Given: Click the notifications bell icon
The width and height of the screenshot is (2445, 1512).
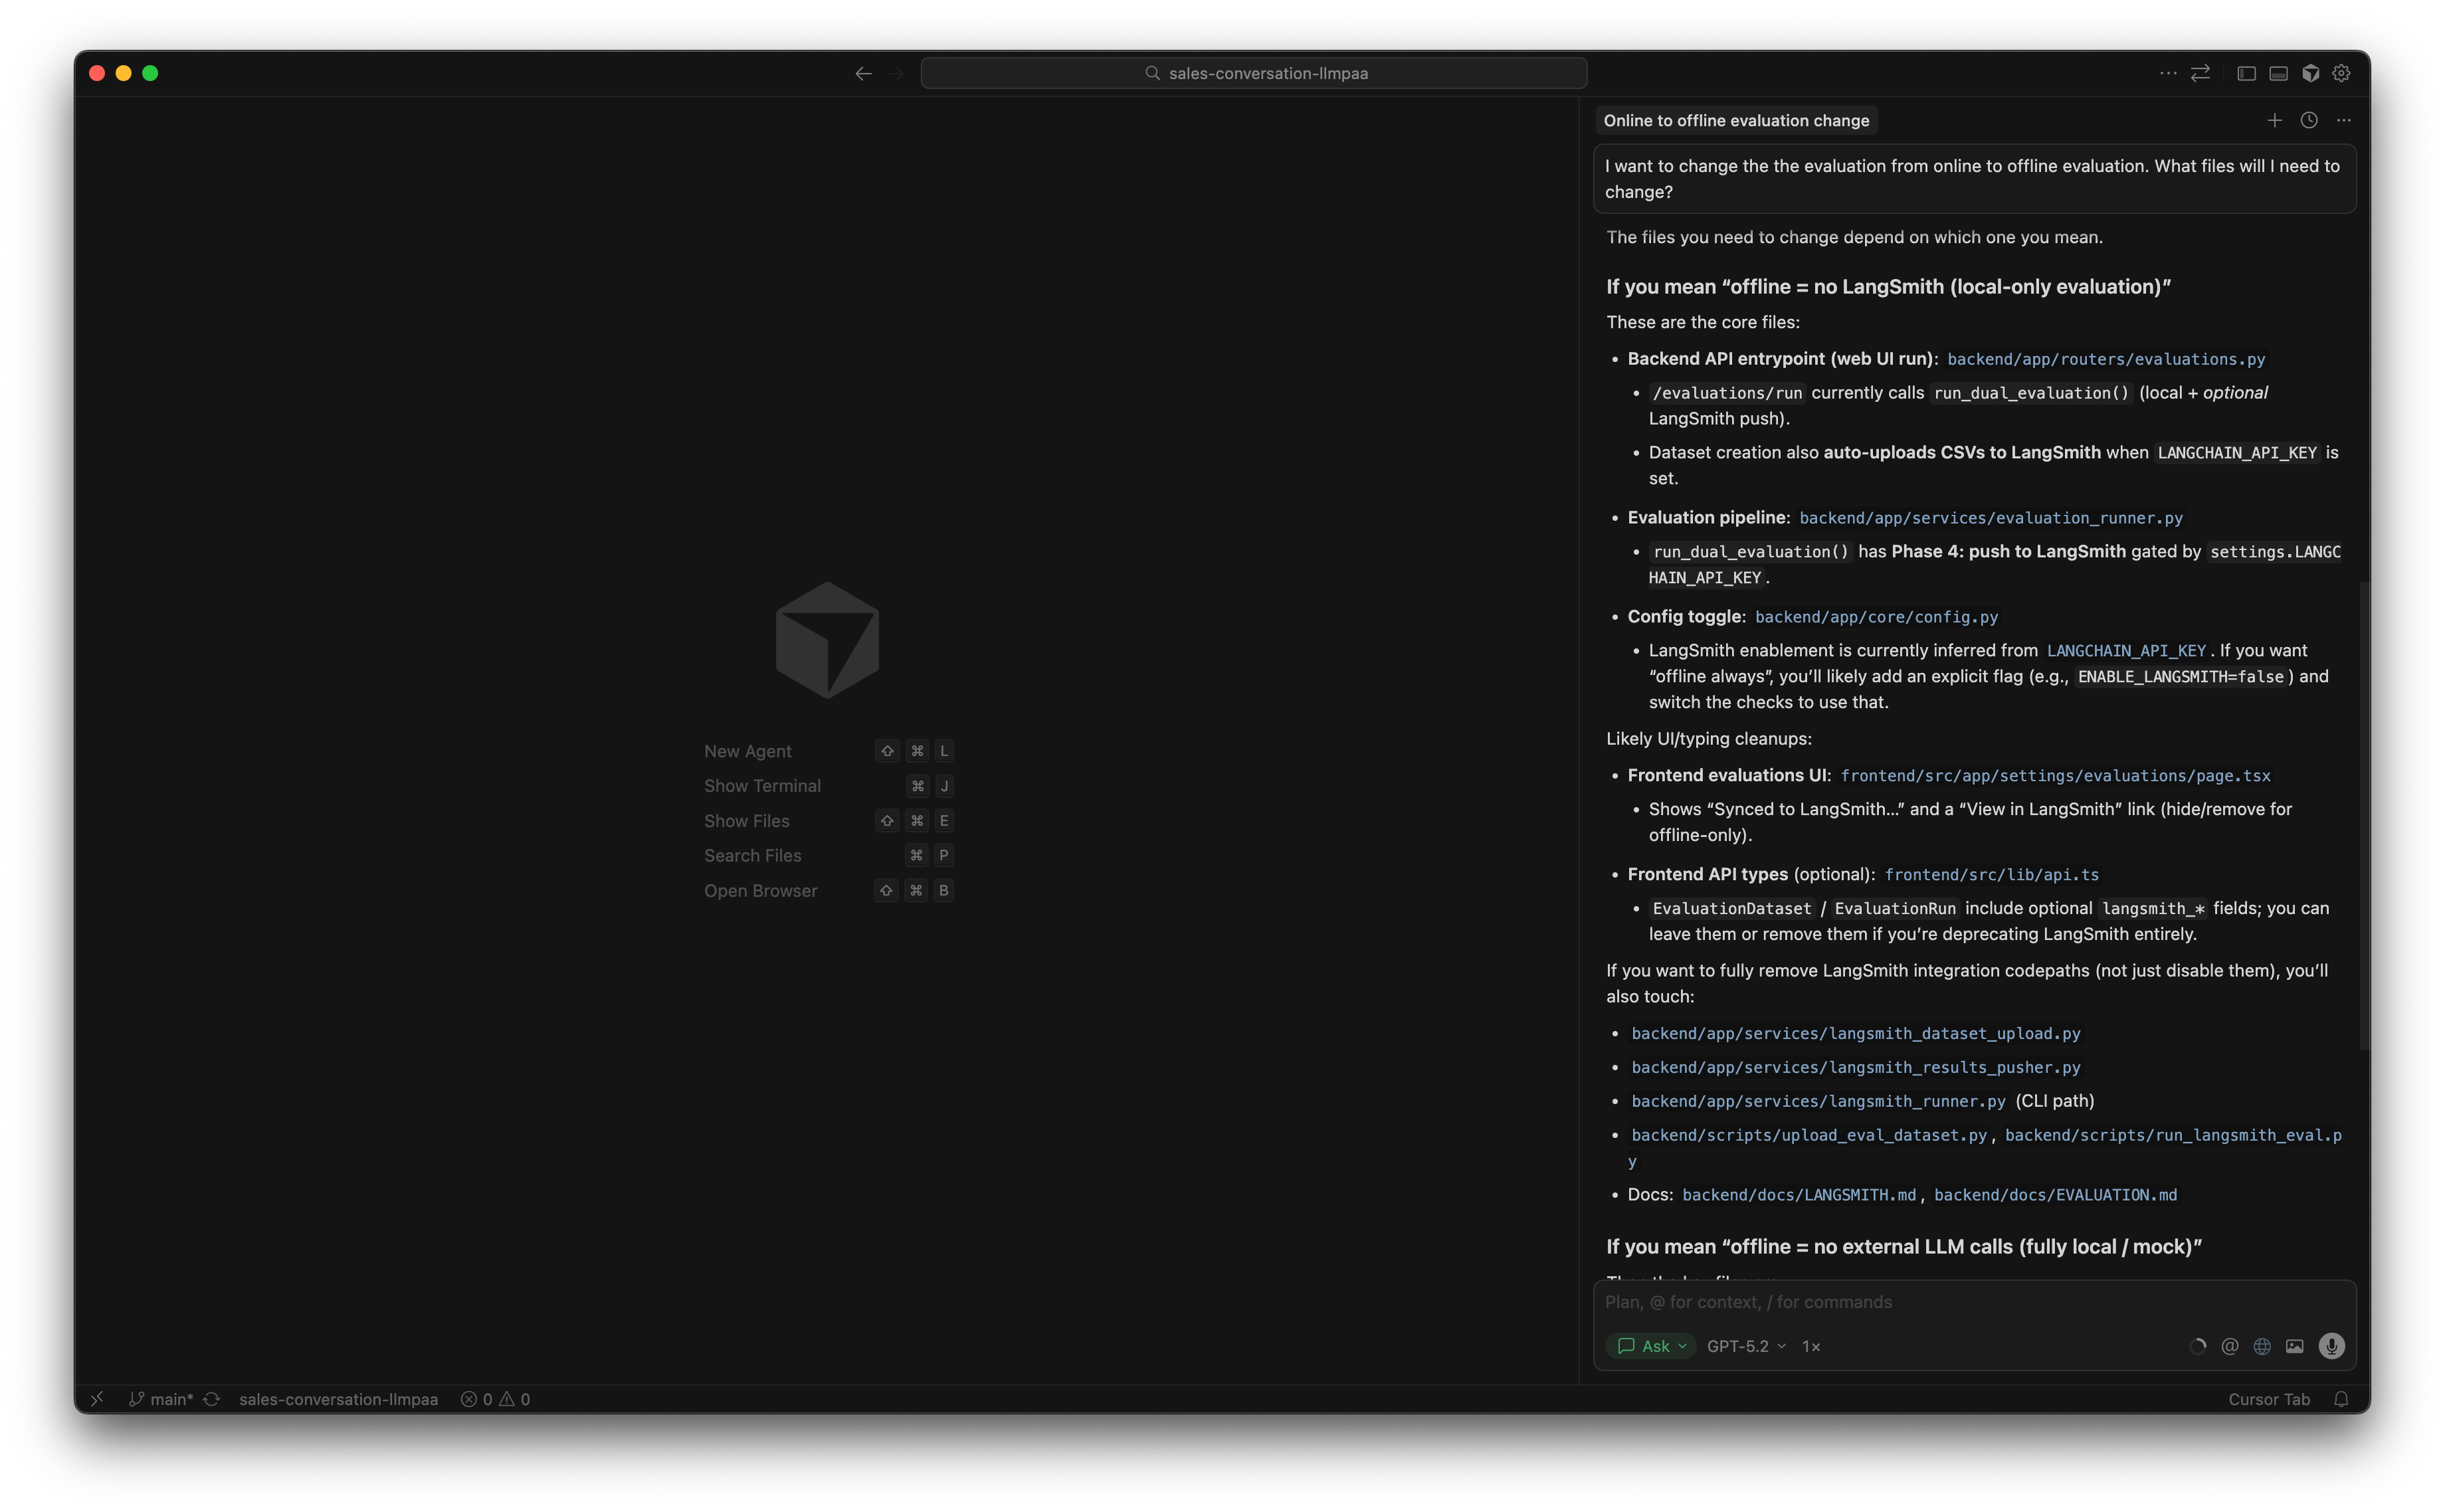Looking at the screenshot, I should [x=2341, y=1399].
